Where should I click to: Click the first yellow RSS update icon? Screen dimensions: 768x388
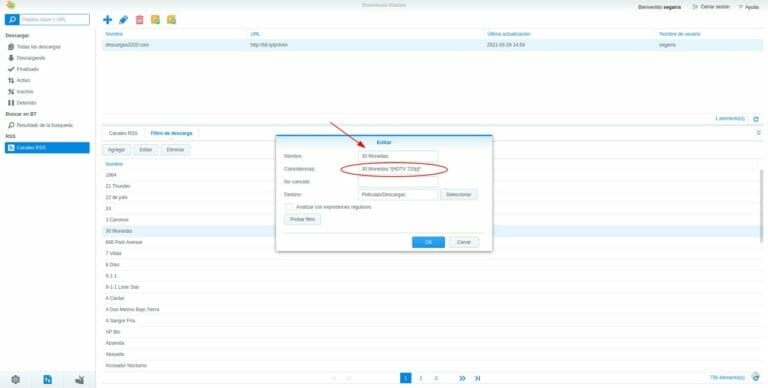click(155, 20)
